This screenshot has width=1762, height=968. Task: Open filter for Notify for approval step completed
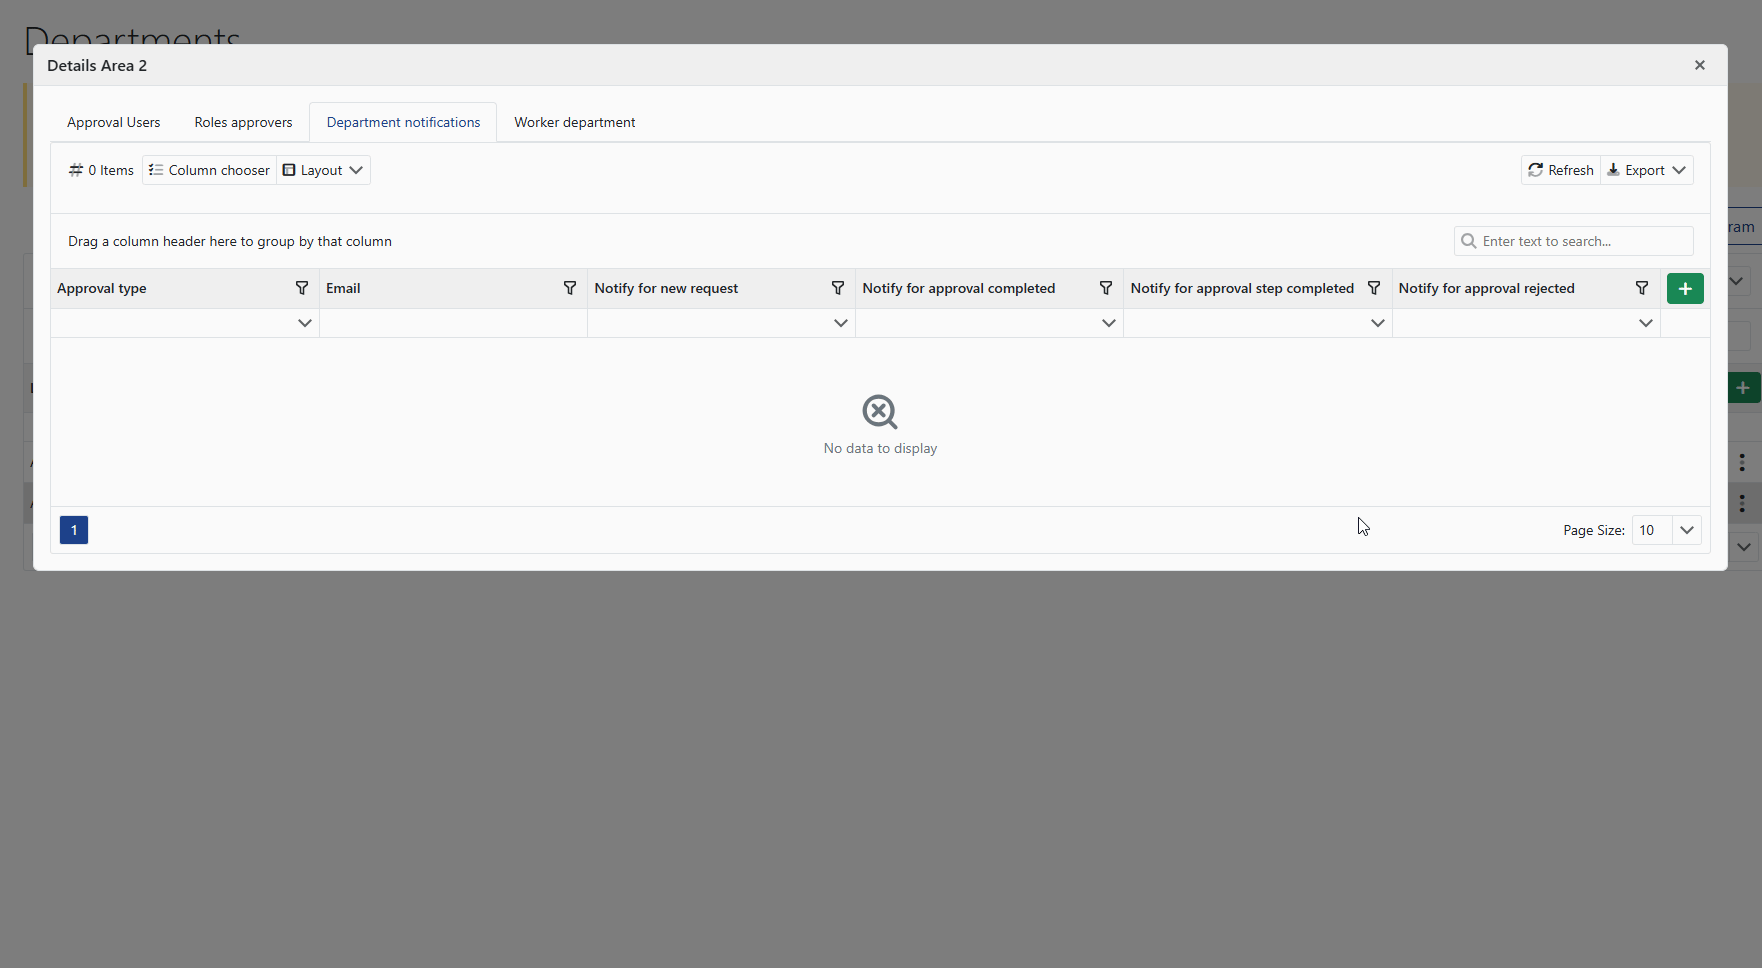1374,288
